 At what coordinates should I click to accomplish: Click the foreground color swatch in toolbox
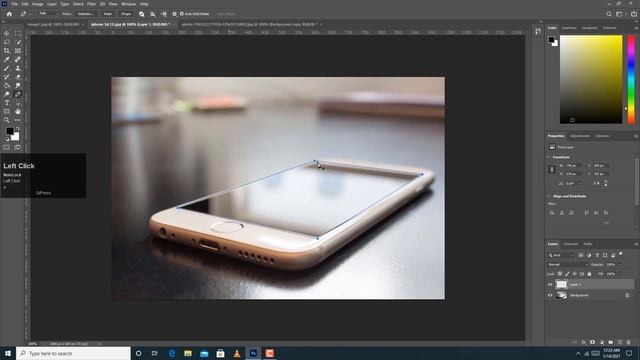10,131
